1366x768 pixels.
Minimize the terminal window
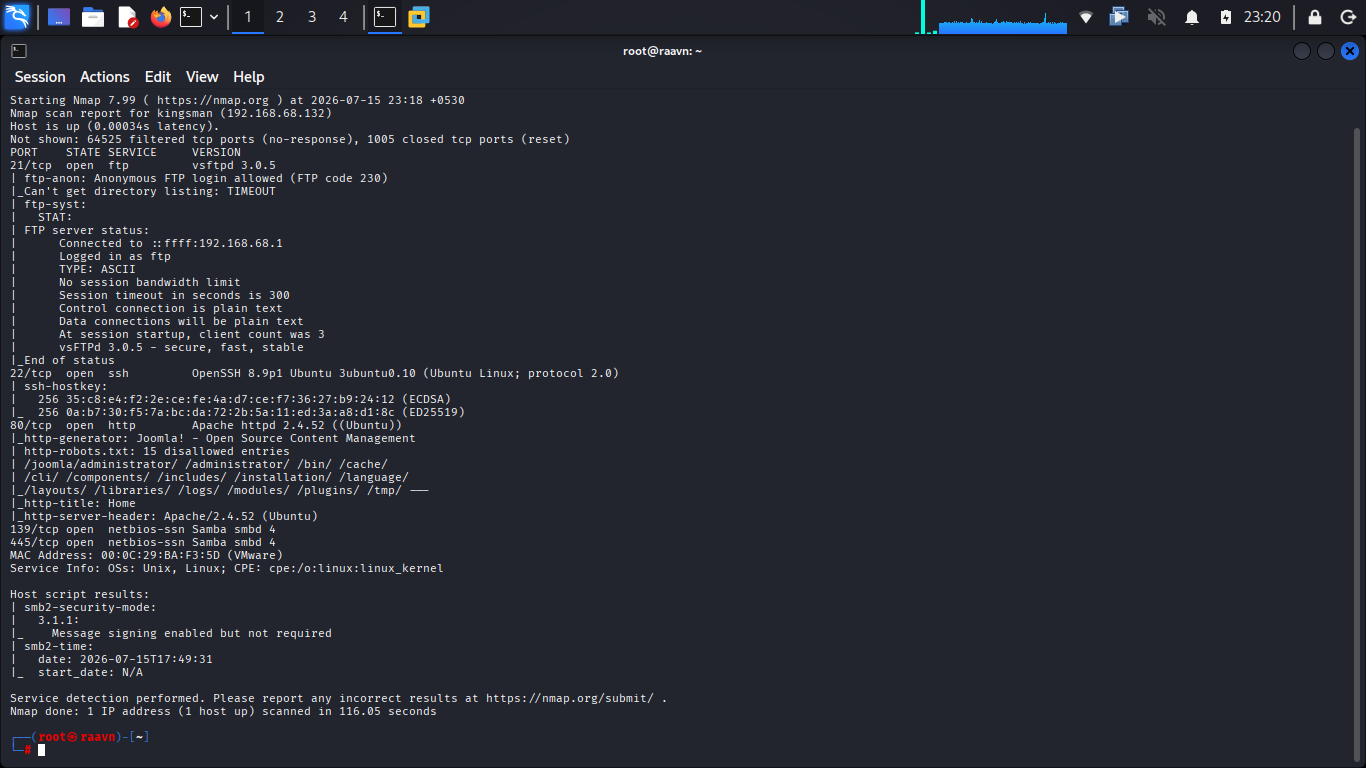[x=1301, y=51]
